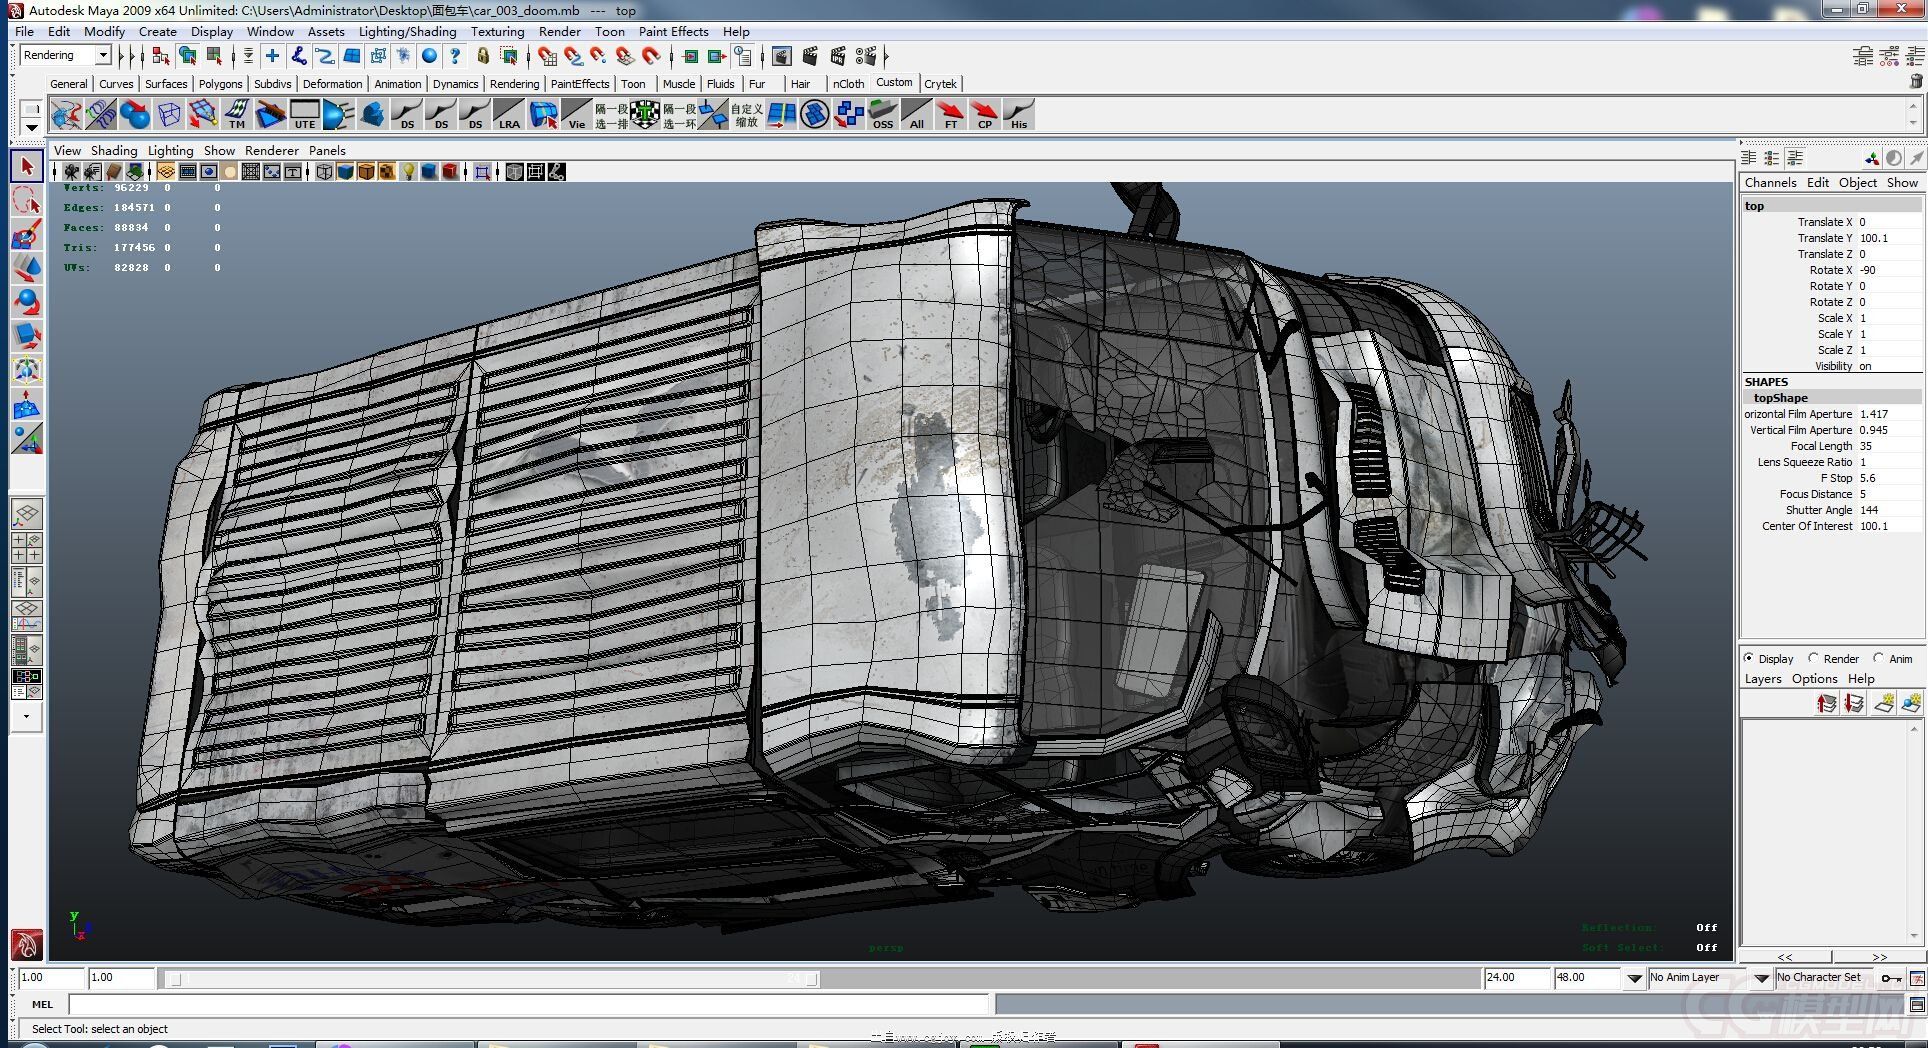The image size is (1928, 1048).
Task: Click the FT shelf button
Action: click(950, 114)
